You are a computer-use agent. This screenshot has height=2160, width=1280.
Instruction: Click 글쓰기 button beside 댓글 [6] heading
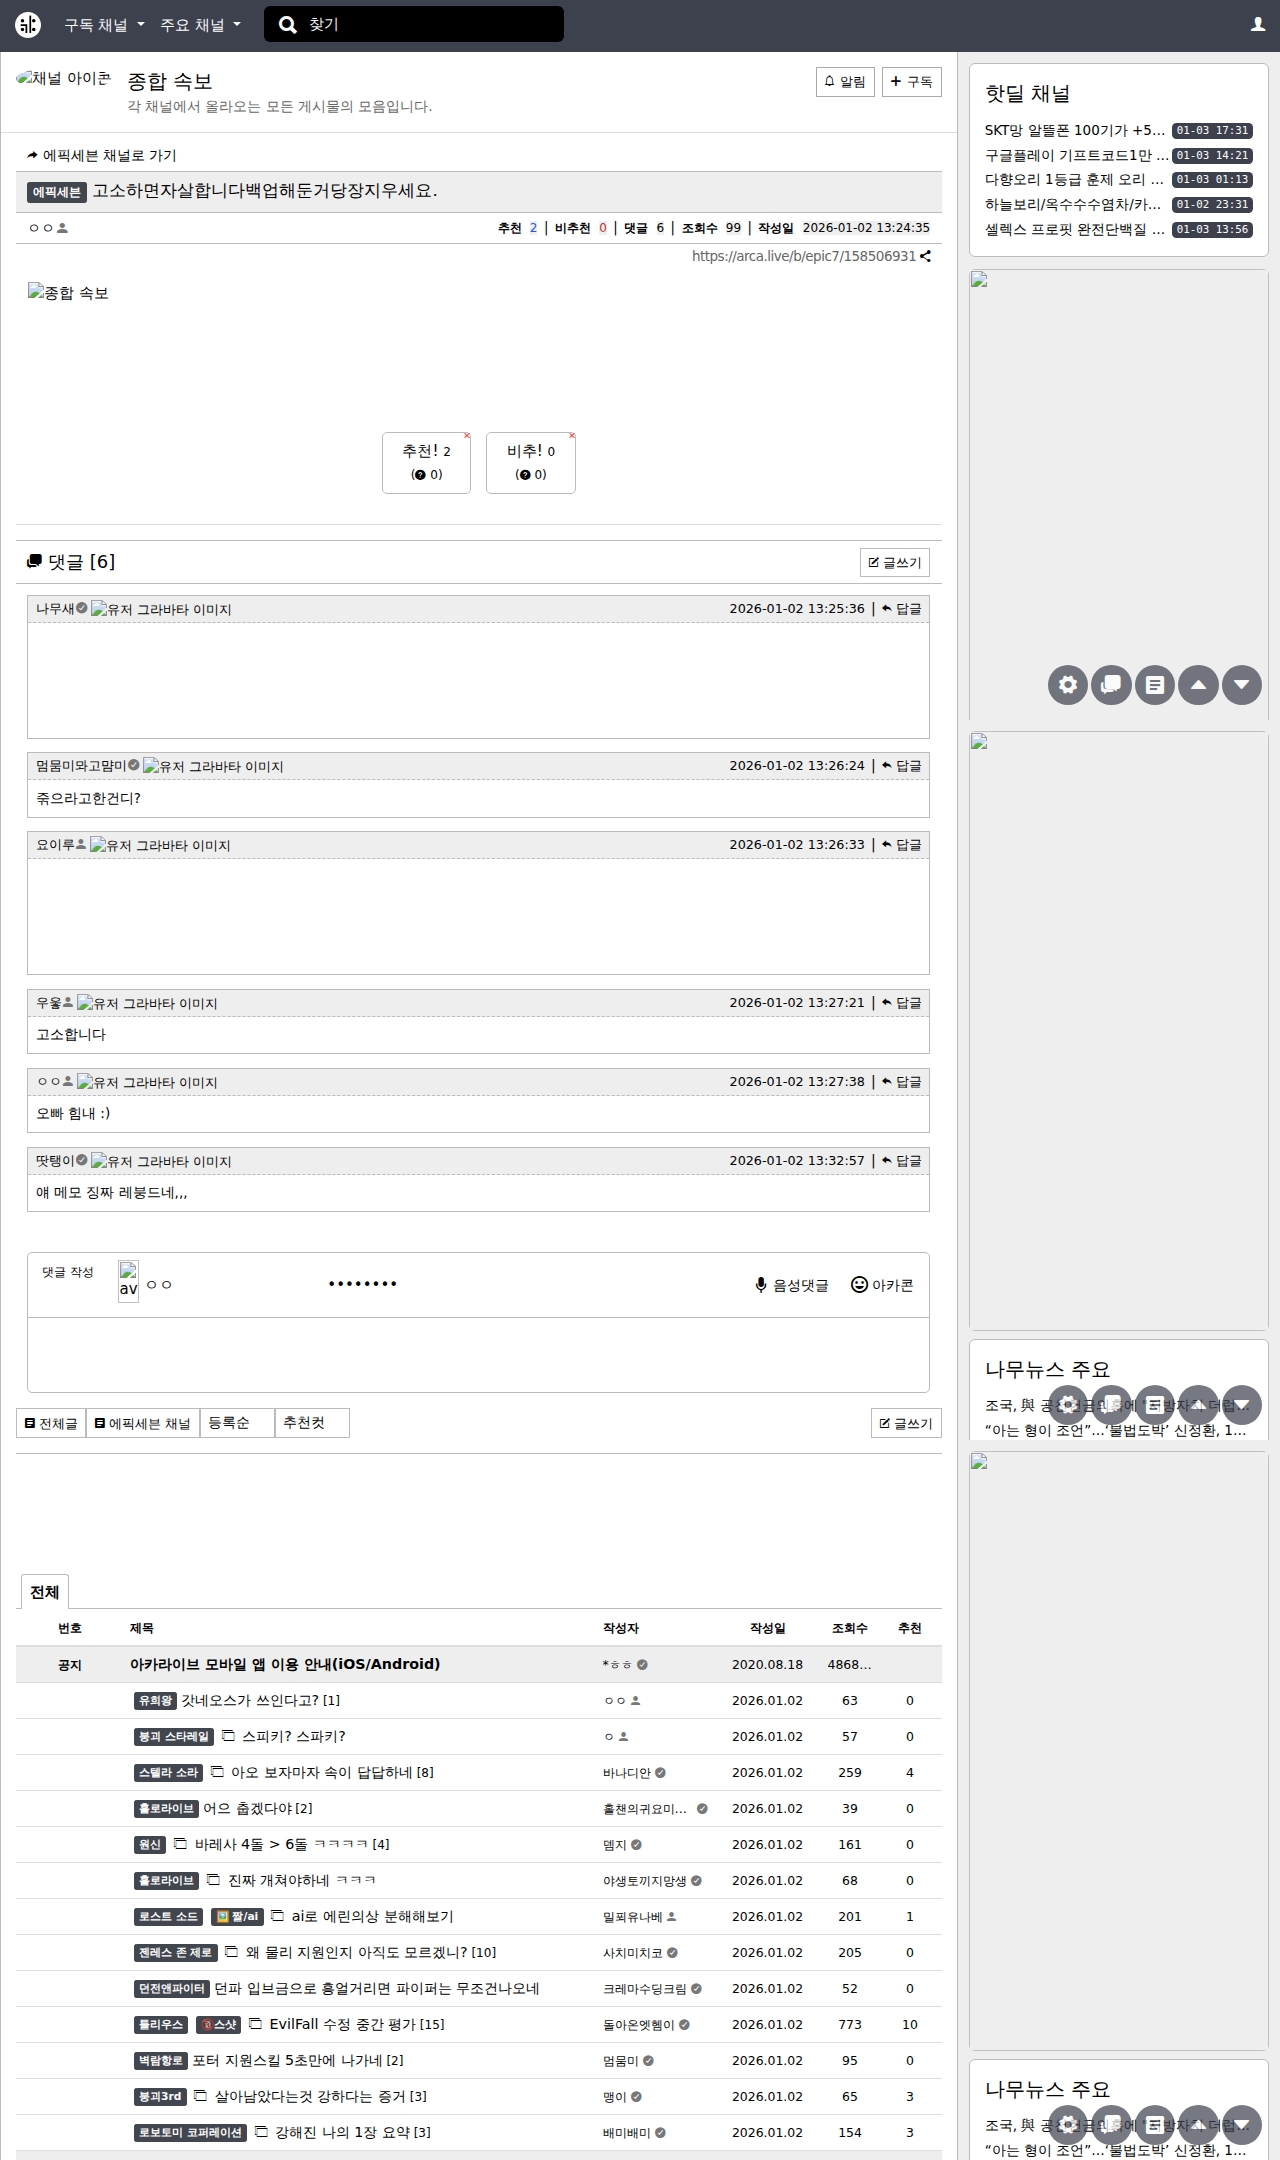point(895,562)
